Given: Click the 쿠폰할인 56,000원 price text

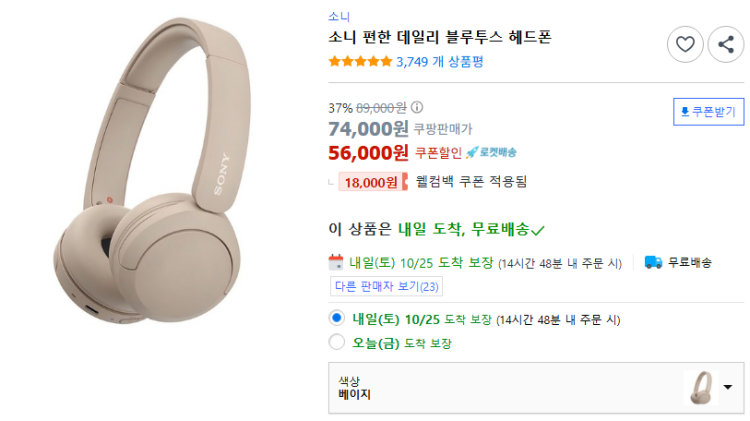Looking at the screenshot, I should coord(369,152).
